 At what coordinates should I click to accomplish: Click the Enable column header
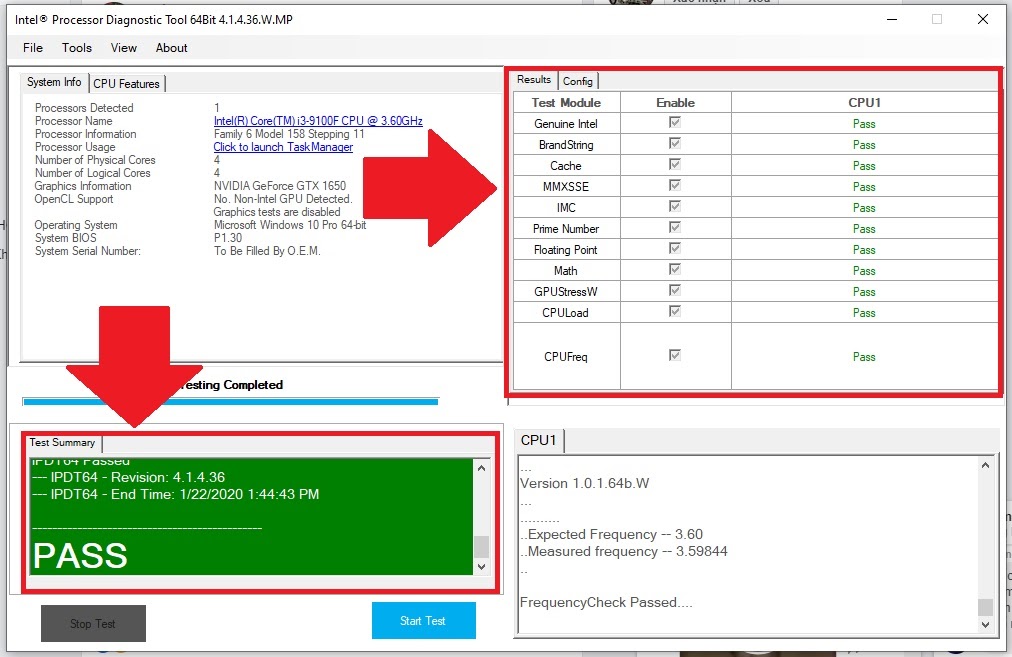click(676, 103)
